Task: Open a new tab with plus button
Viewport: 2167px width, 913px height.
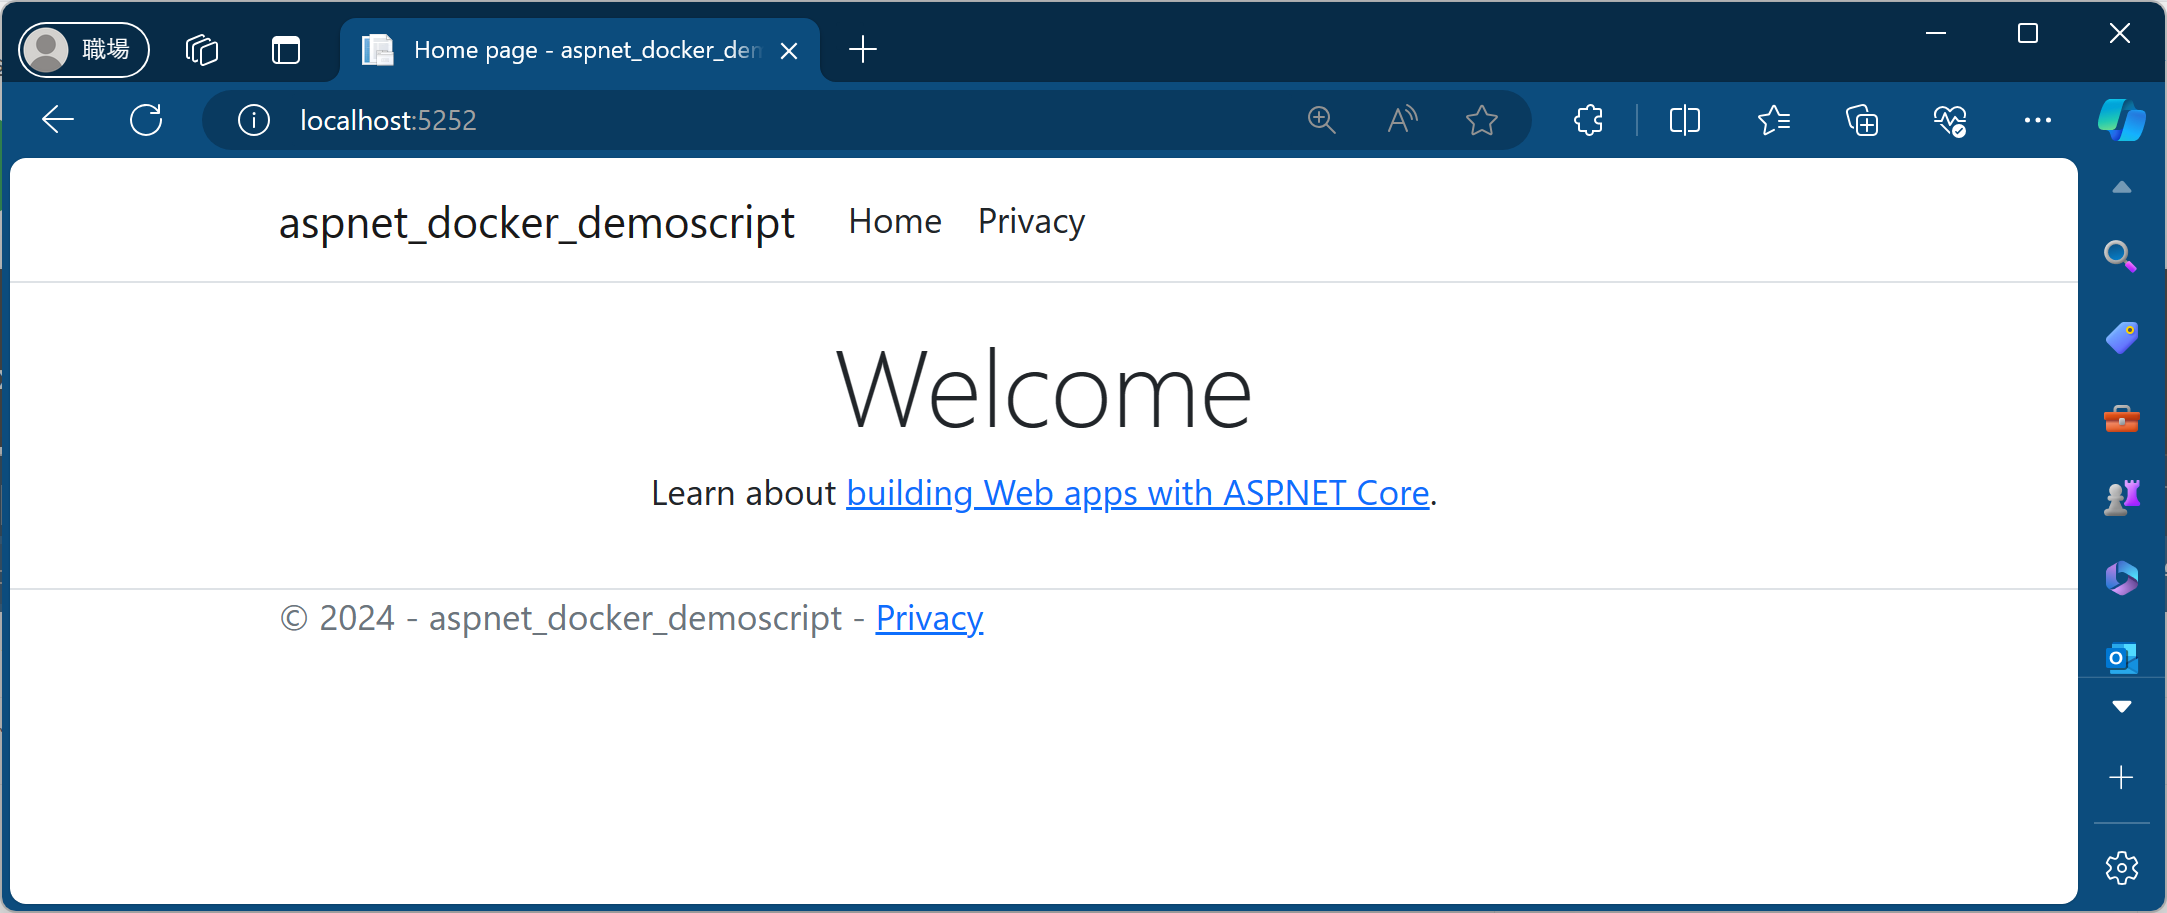Action: pyautogui.click(x=862, y=49)
